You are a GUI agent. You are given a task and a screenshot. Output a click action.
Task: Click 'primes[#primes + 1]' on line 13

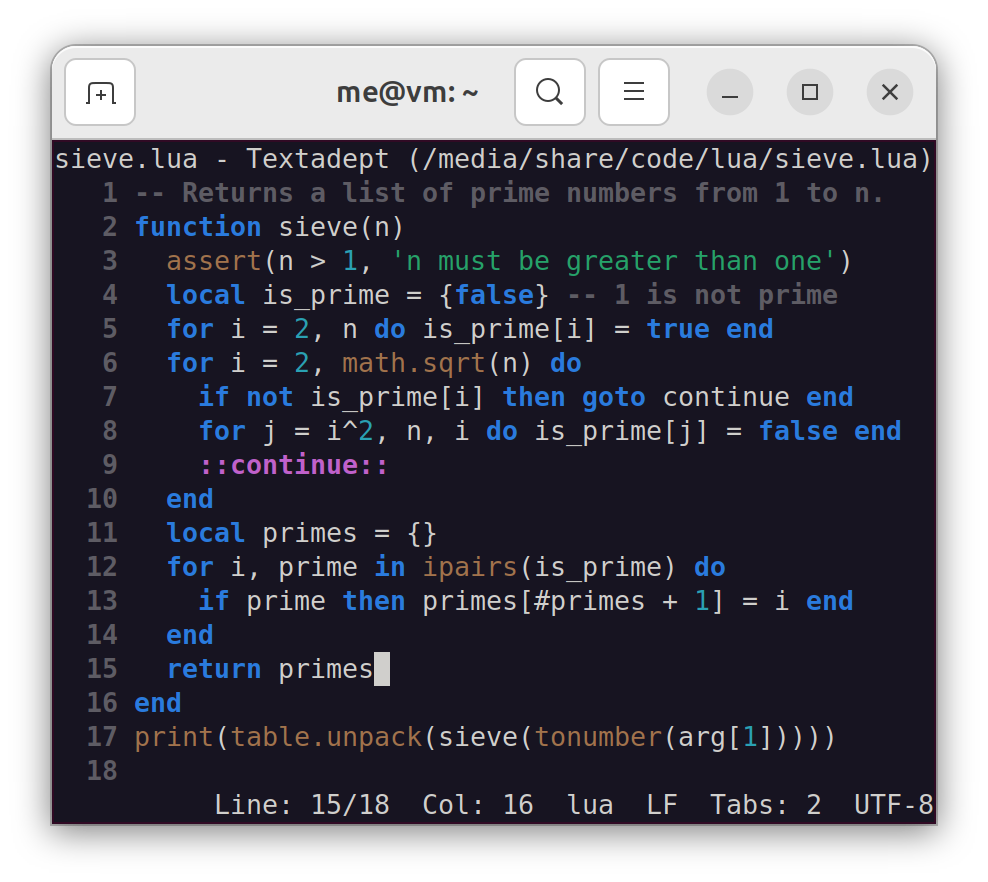(x=573, y=601)
